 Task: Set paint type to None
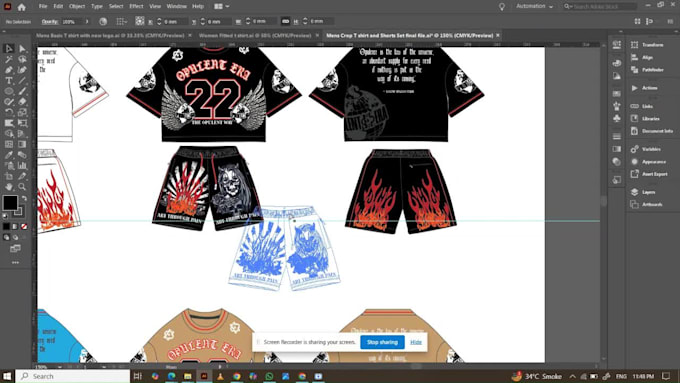click(x=24, y=226)
